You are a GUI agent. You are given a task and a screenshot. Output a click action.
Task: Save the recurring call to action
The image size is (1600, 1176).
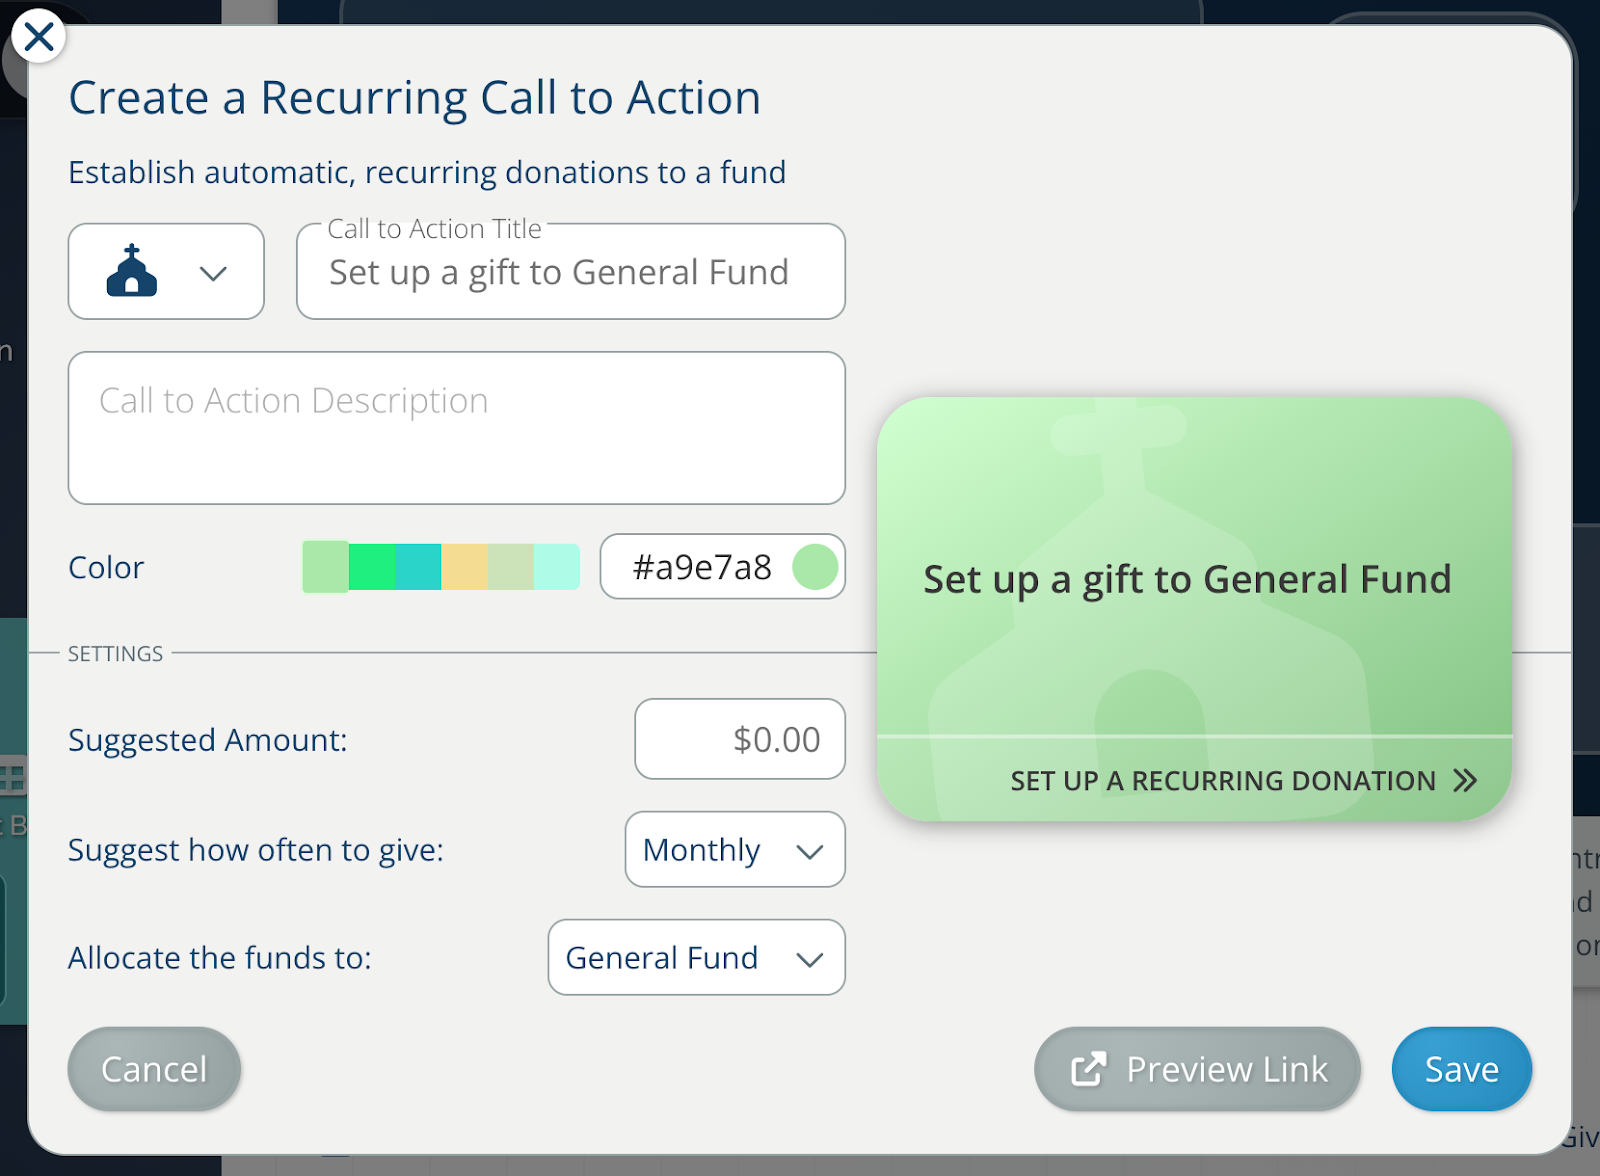click(1461, 1070)
